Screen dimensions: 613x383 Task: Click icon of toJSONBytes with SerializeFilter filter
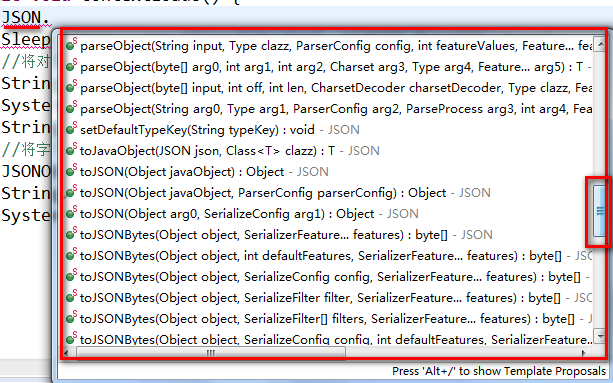click(x=71, y=297)
